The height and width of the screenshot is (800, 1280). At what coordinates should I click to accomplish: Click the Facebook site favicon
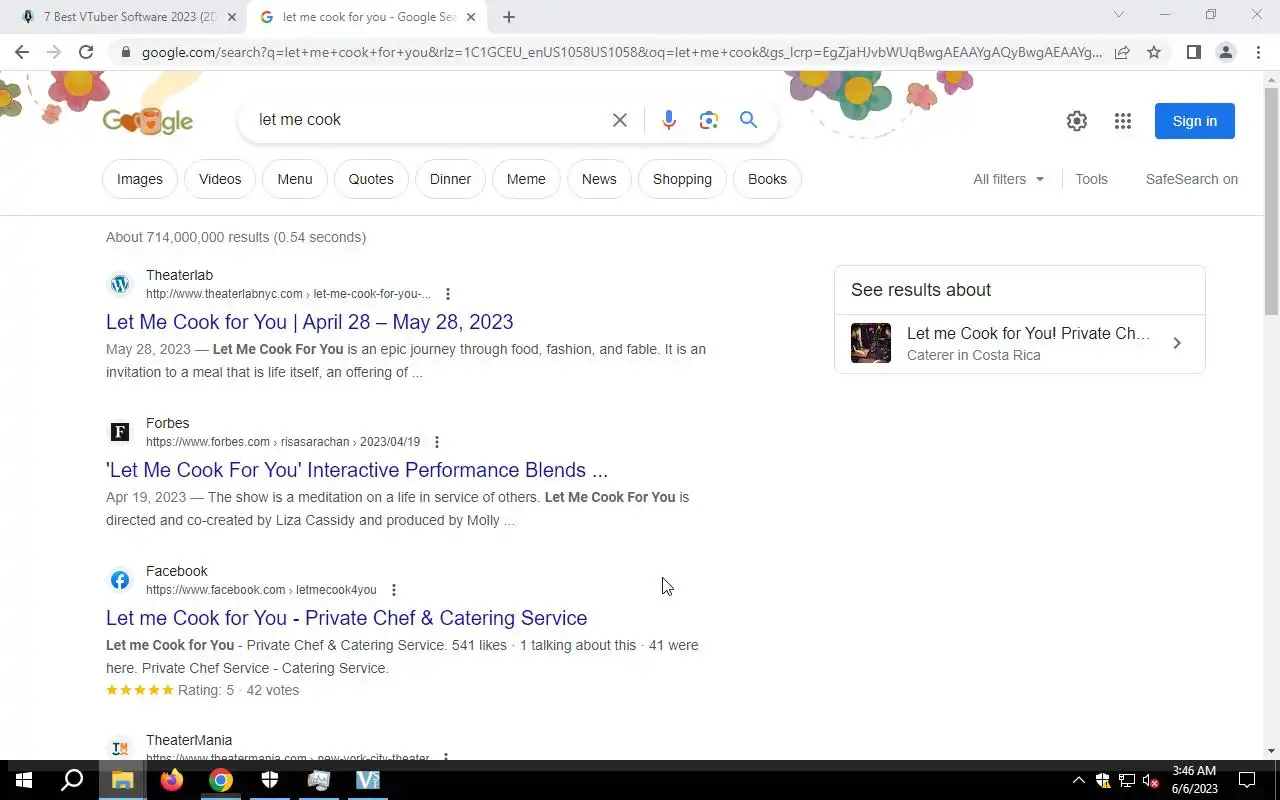120,580
